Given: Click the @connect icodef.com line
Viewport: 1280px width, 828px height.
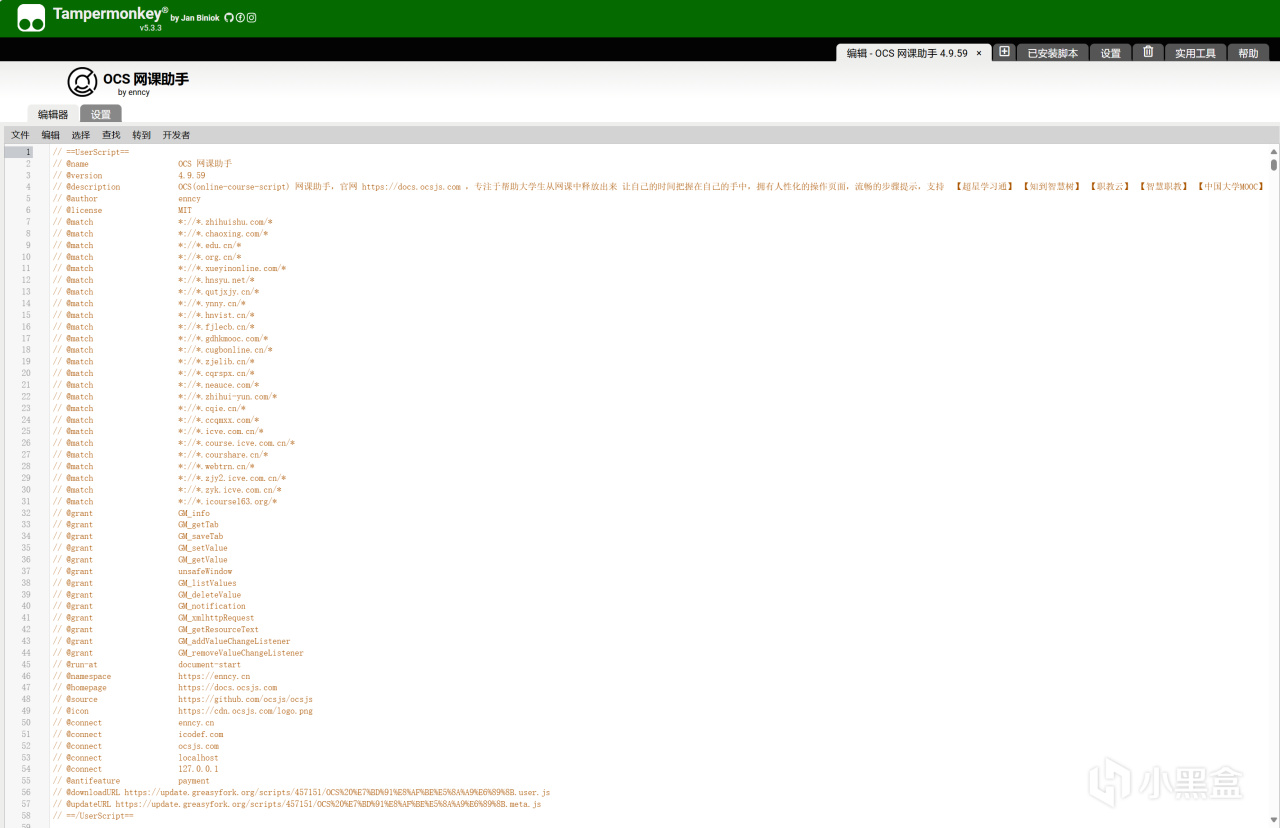Looking at the screenshot, I should (x=138, y=734).
